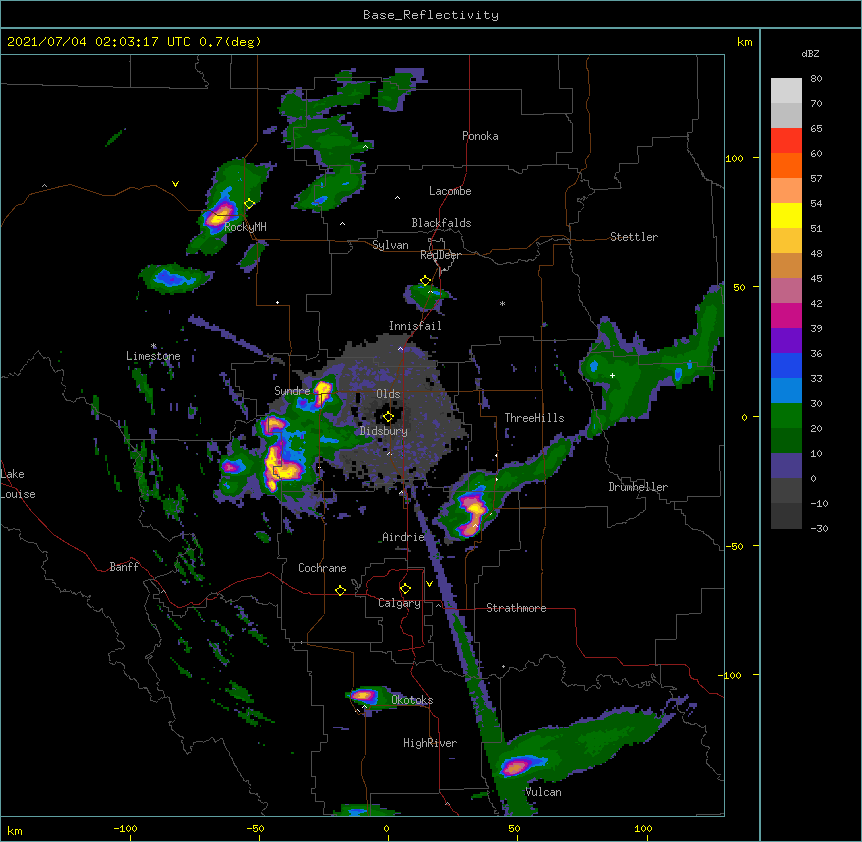
Task: Click the legend value 42
Action: tap(816, 303)
